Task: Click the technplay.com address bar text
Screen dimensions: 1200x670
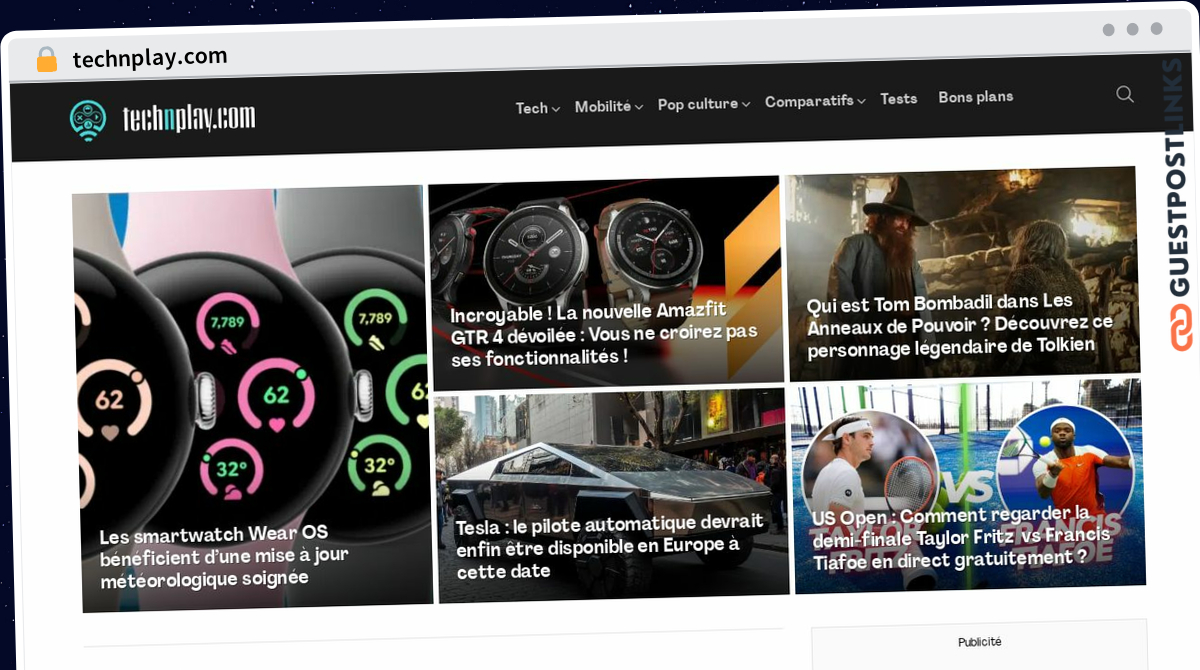Action: point(150,58)
